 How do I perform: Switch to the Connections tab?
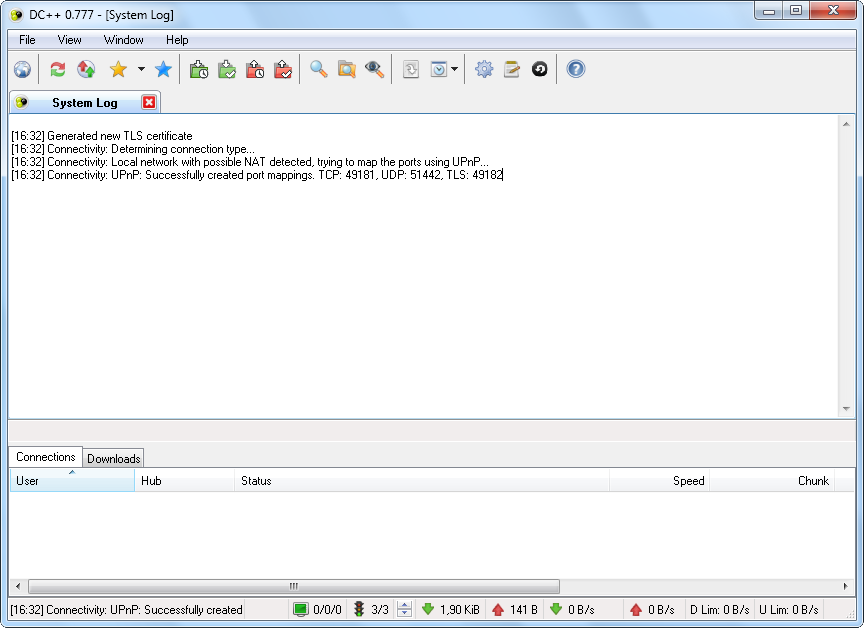coord(46,457)
